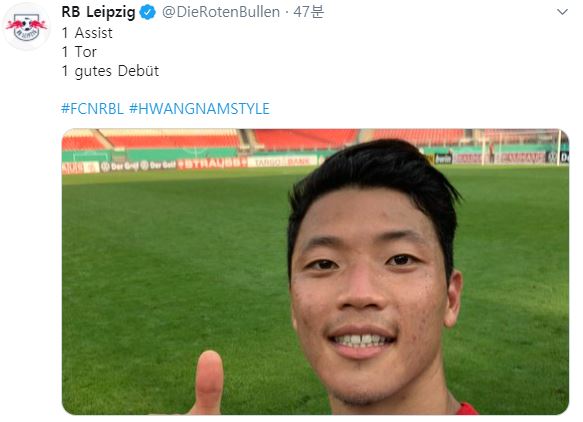Click the red stadium seats in photo
The image size is (583, 422).
(x=173, y=140)
